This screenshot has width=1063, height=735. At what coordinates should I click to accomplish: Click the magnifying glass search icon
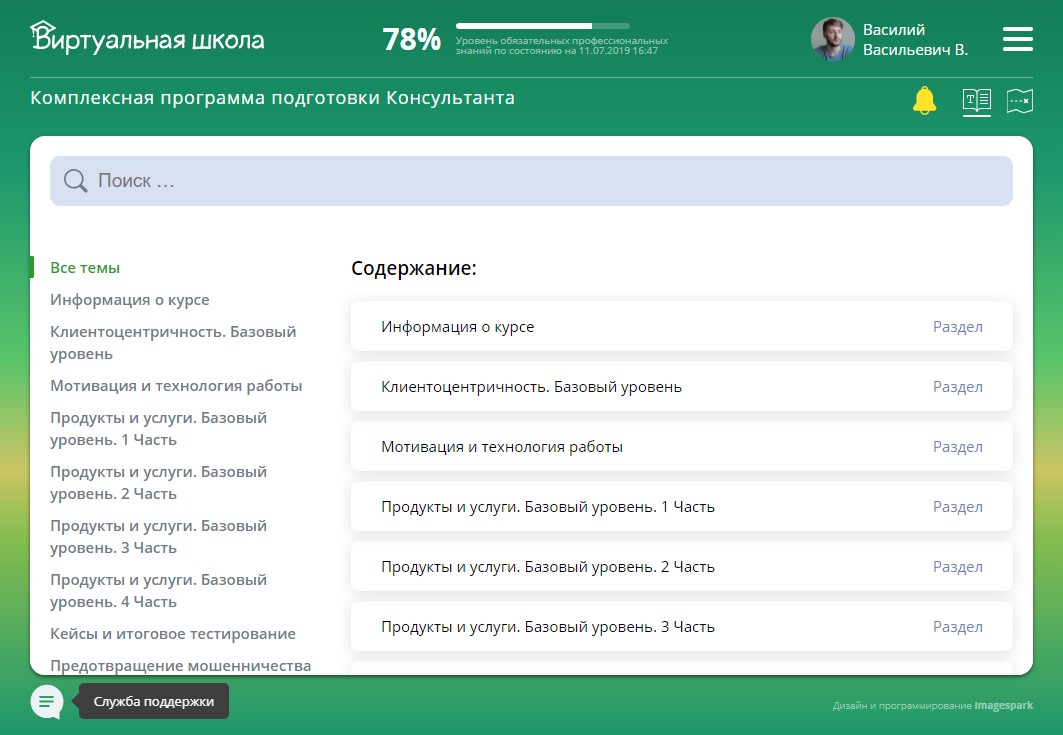point(75,180)
